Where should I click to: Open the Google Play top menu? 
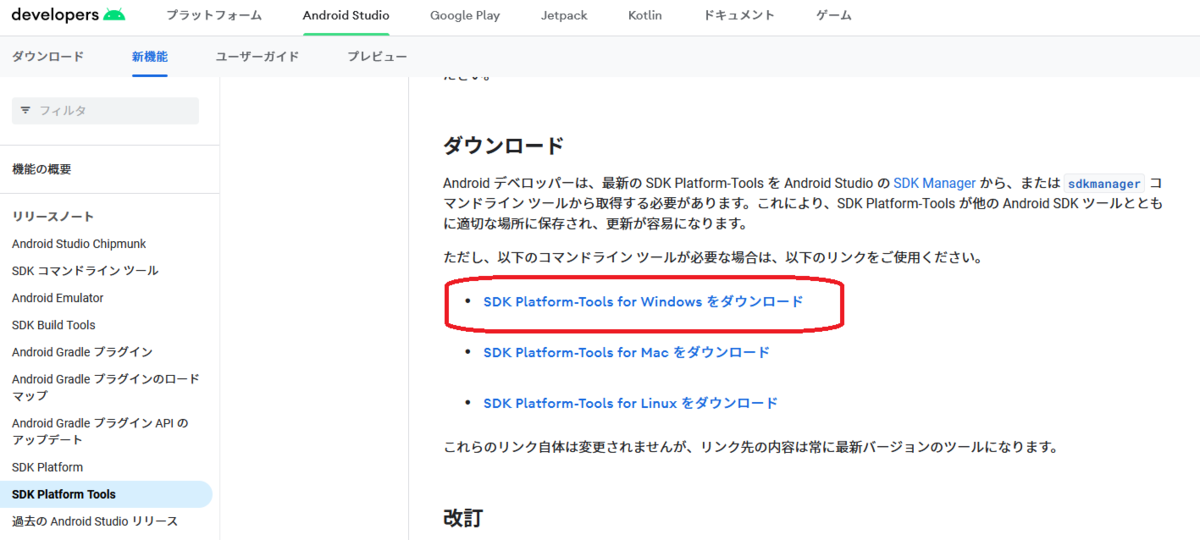click(x=465, y=16)
